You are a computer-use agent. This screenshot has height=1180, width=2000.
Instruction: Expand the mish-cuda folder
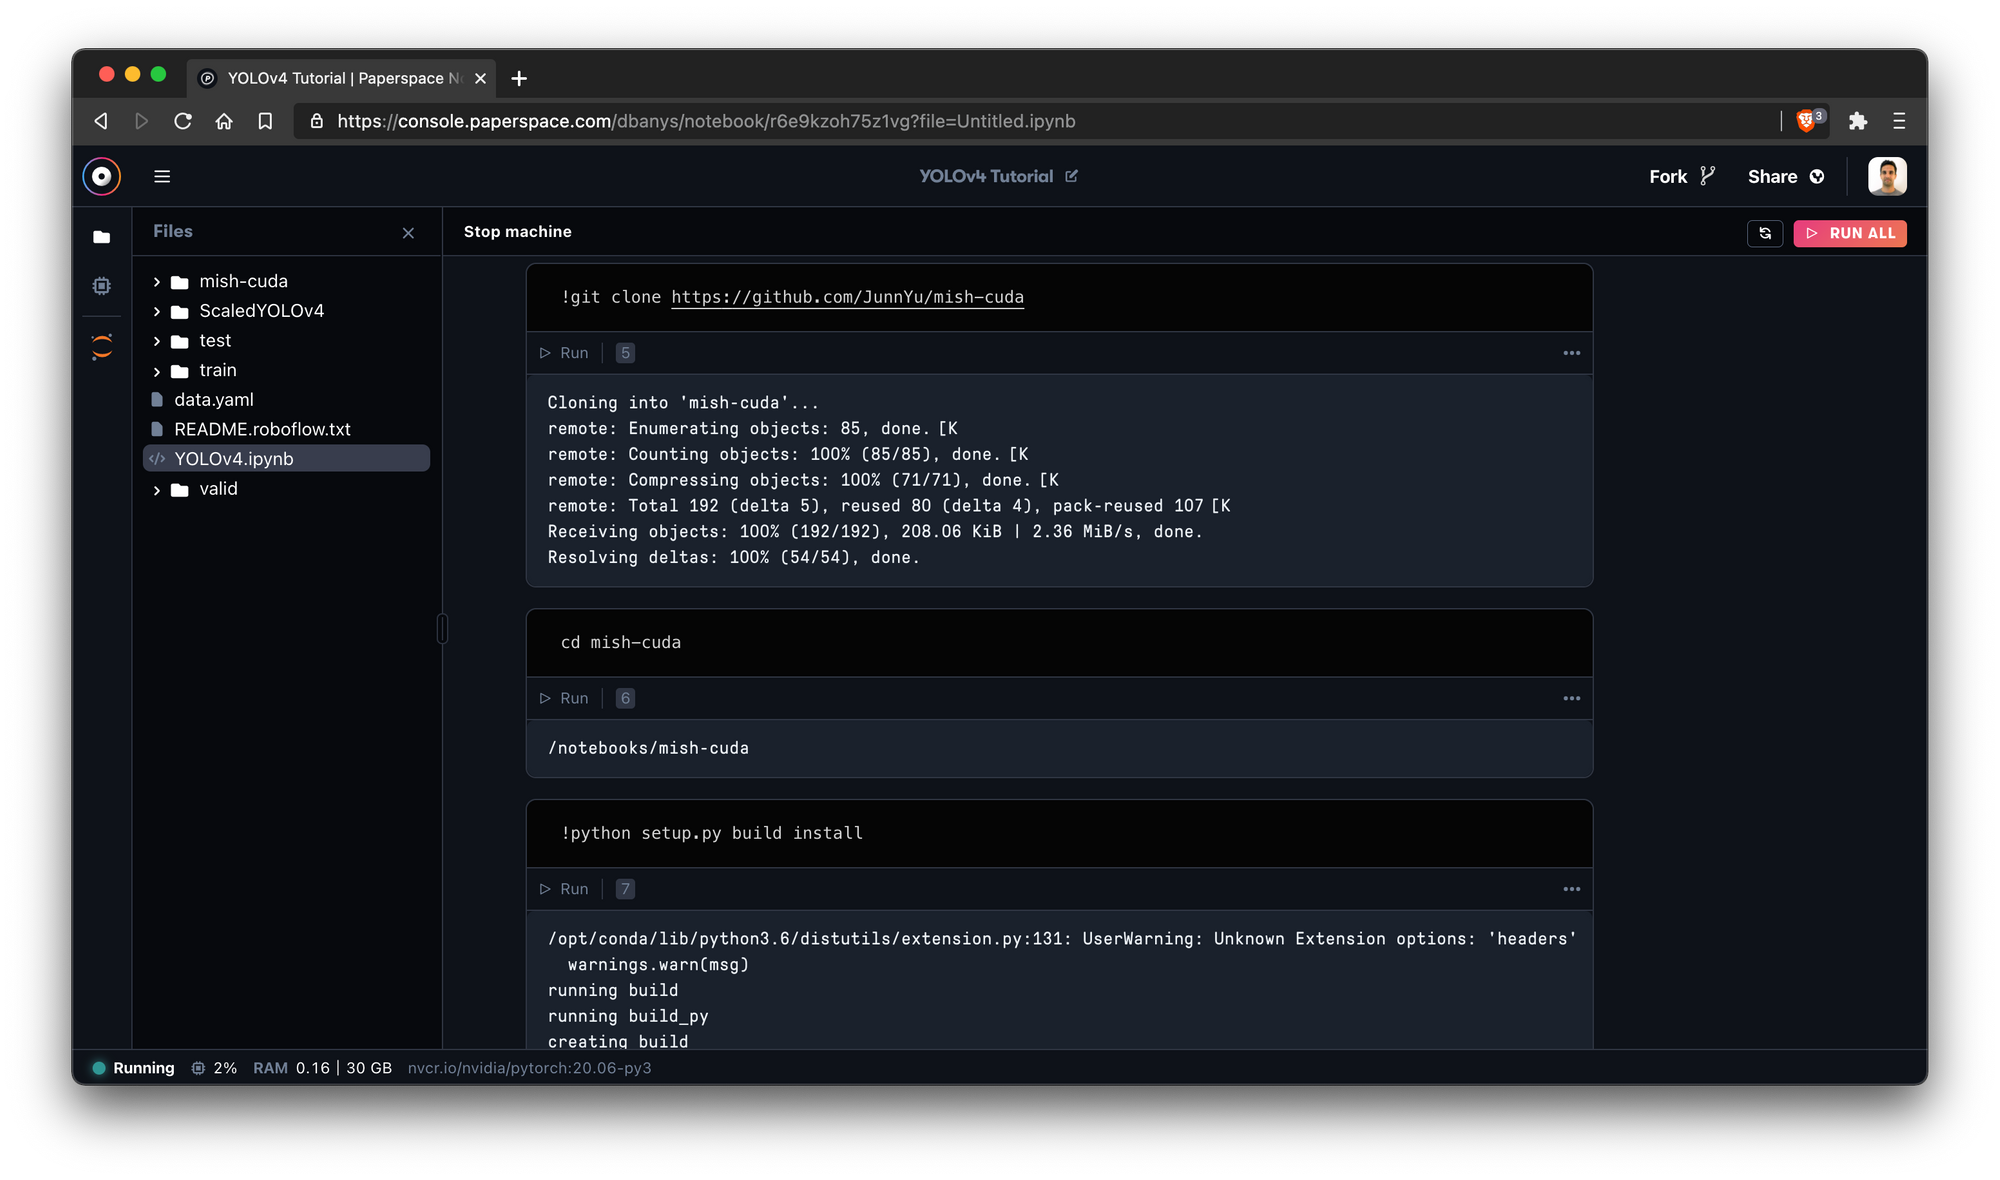pos(157,282)
